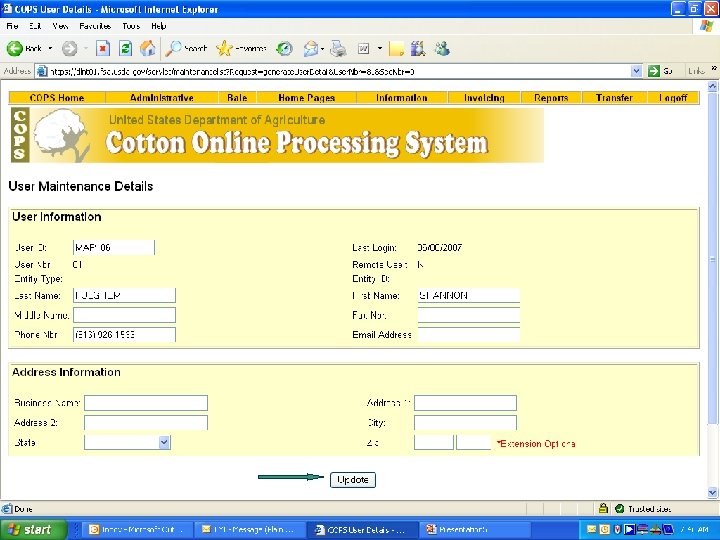Open the Messenger people icon
720x540 pixels.
(x=442, y=48)
